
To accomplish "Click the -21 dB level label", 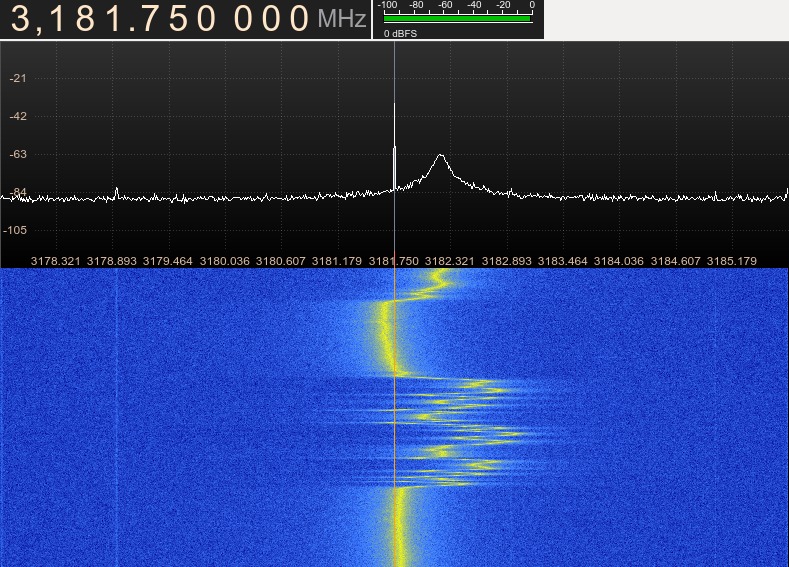I will 18,78.
